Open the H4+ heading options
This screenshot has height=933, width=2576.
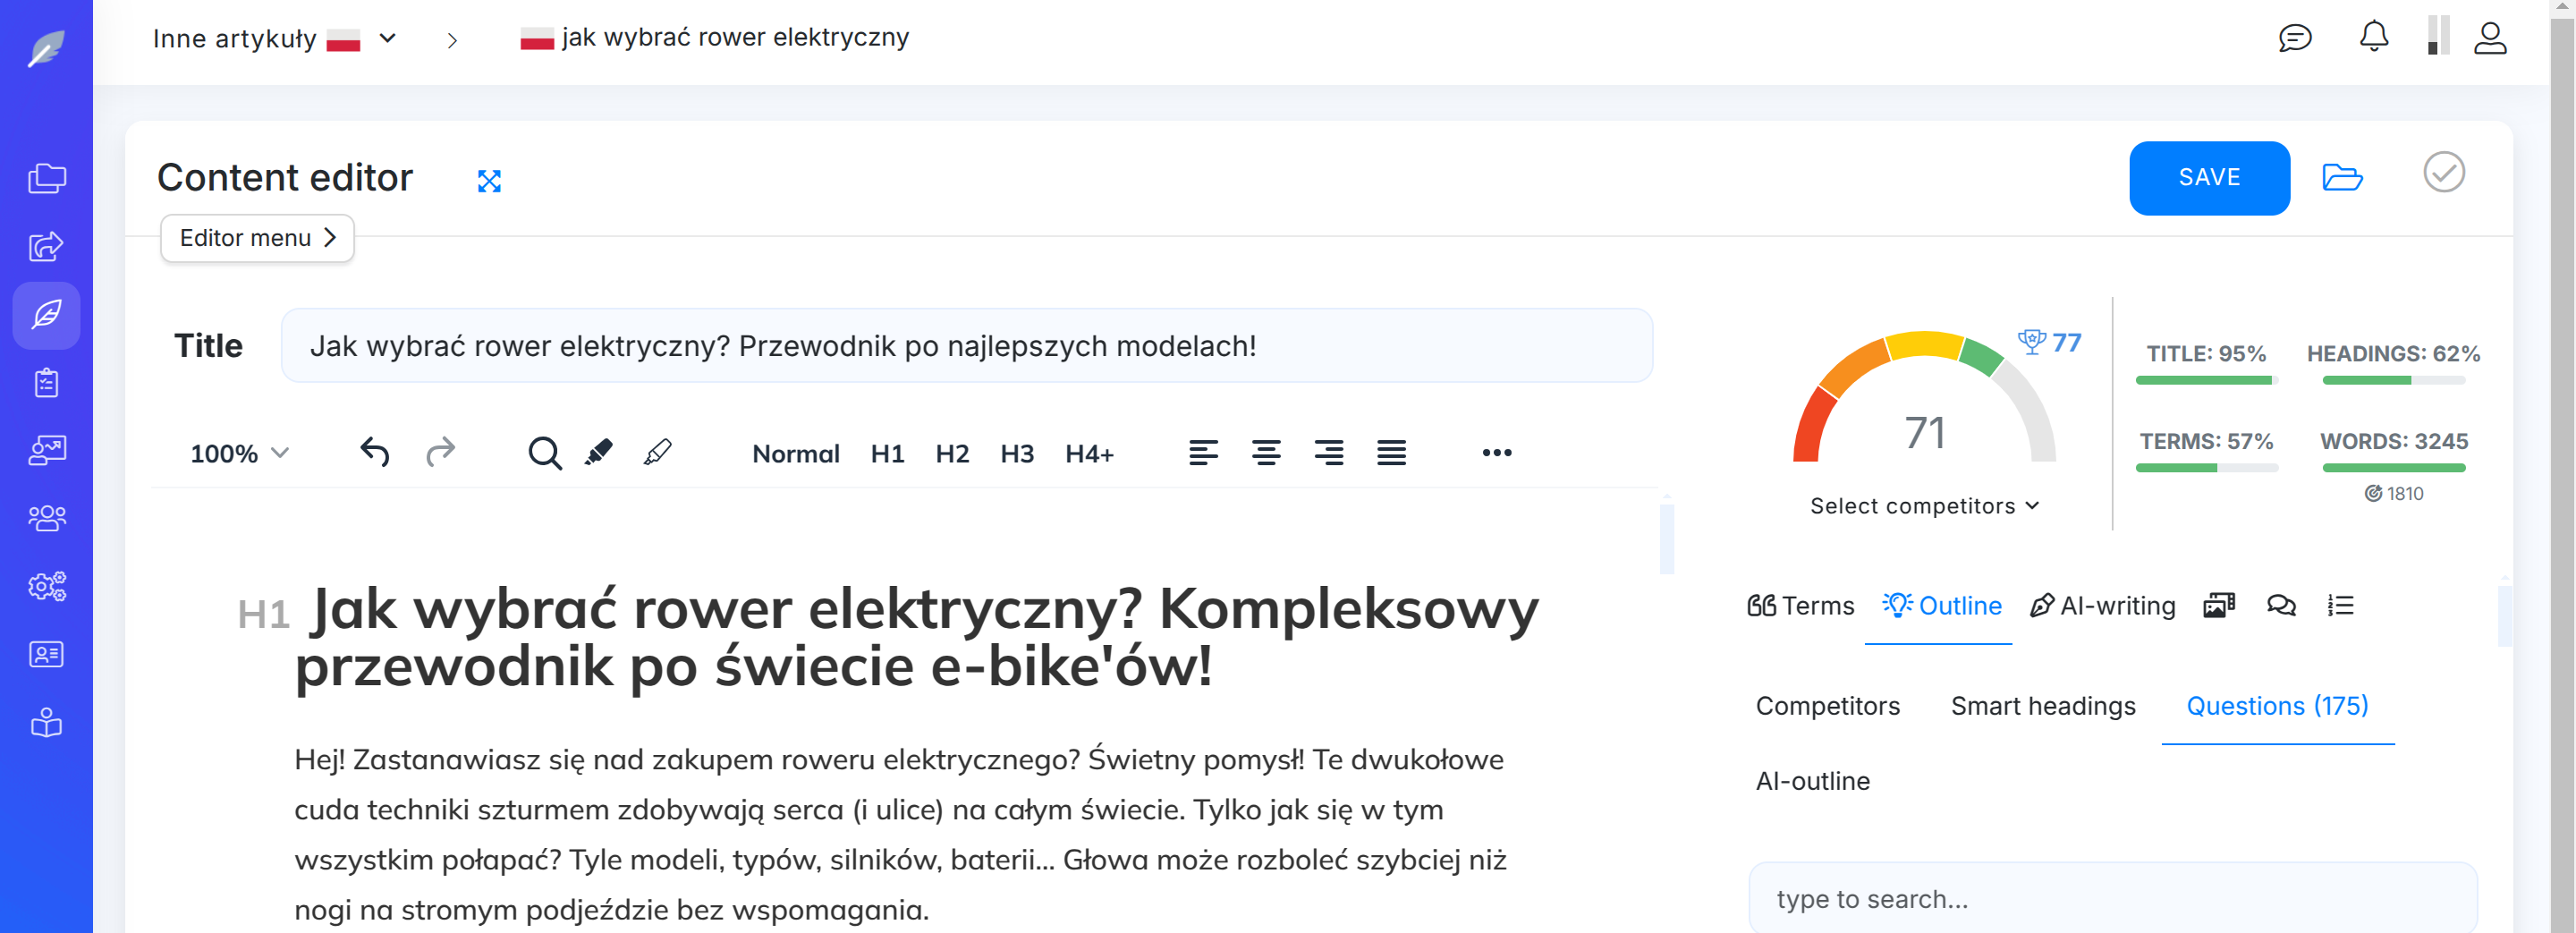(x=1089, y=454)
